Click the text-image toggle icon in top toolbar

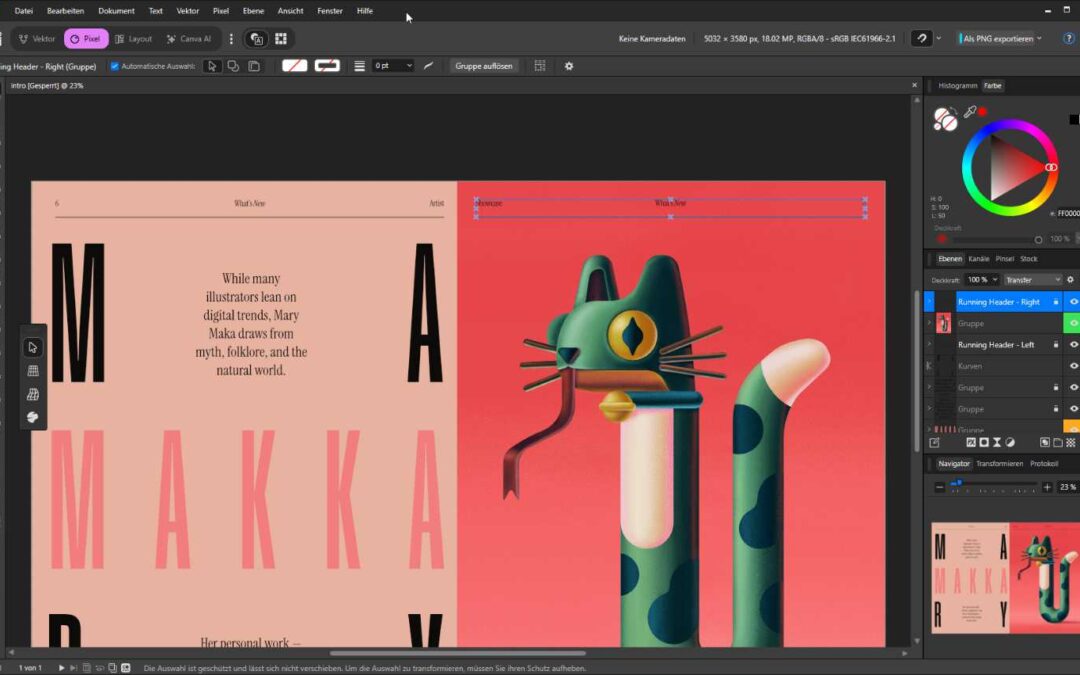(x=257, y=39)
